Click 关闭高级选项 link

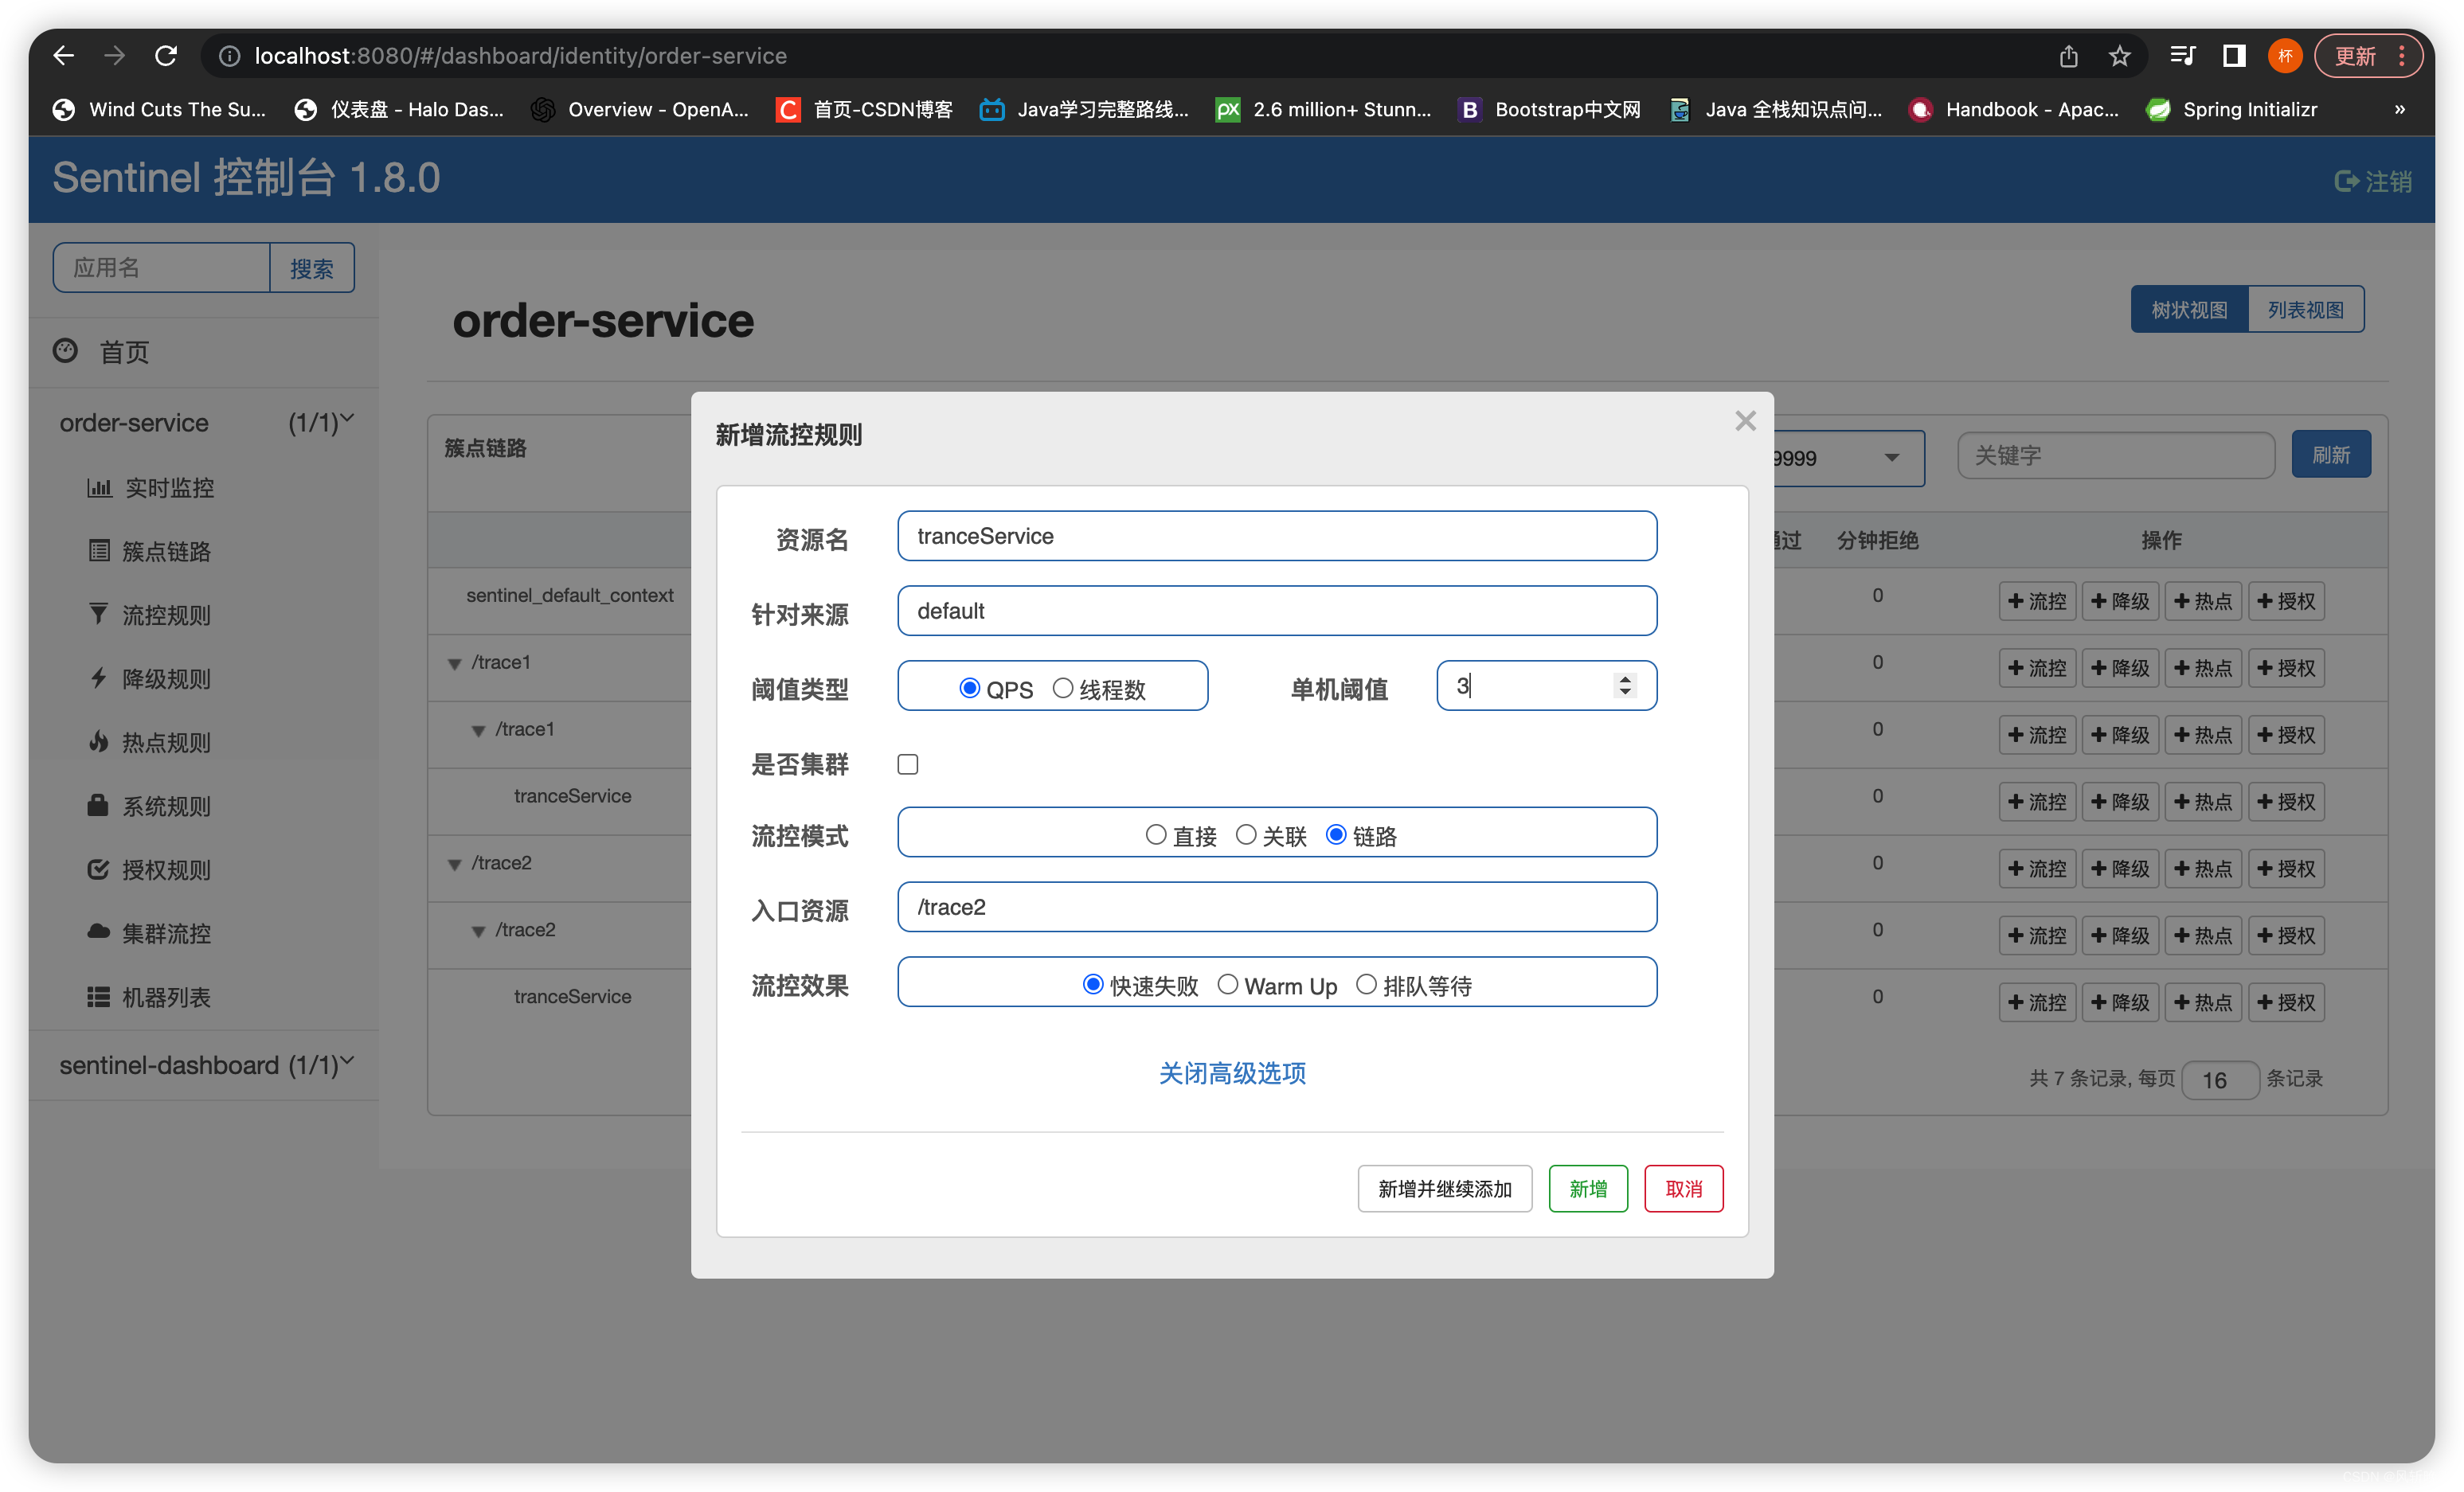click(x=1232, y=1073)
